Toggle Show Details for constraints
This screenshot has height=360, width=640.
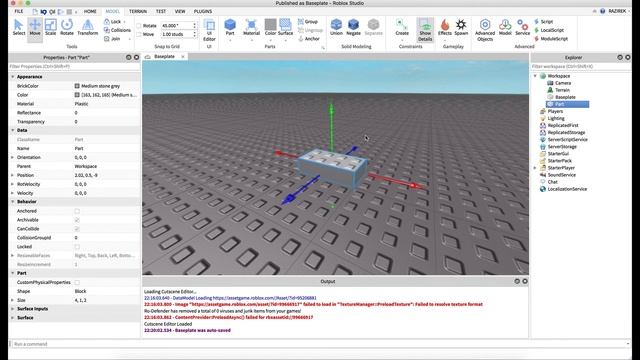[x=425, y=30]
